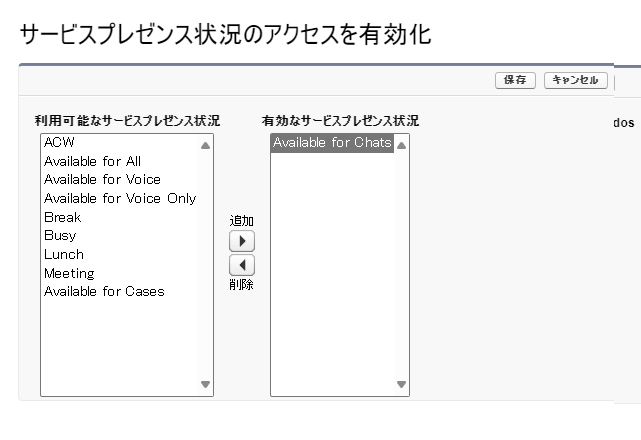641x440 pixels.
Task: Click the 保存 button
Action: click(x=515, y=80)
